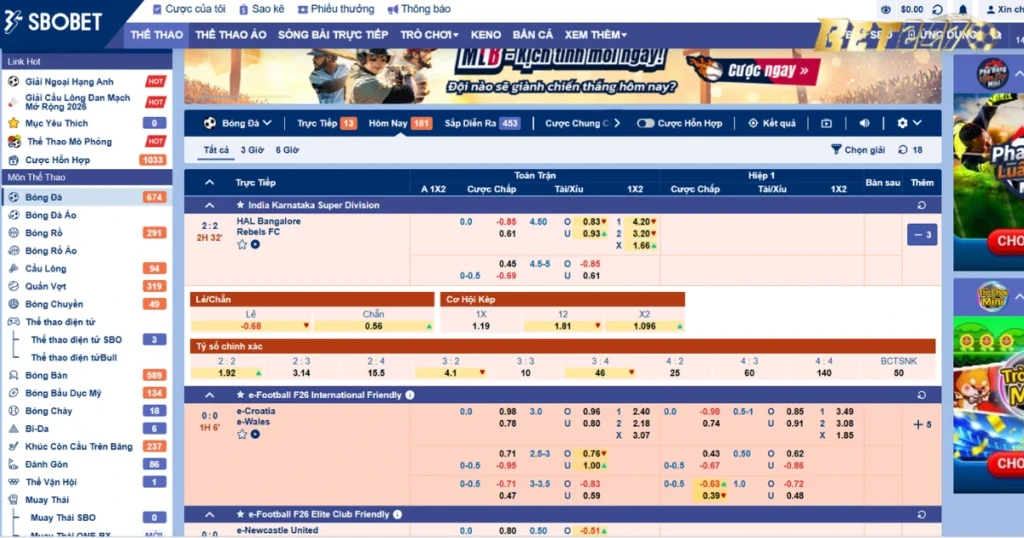1024x538 pixels.
Task: Open Chọn giải league filter
Action: (x=858, y=150)
